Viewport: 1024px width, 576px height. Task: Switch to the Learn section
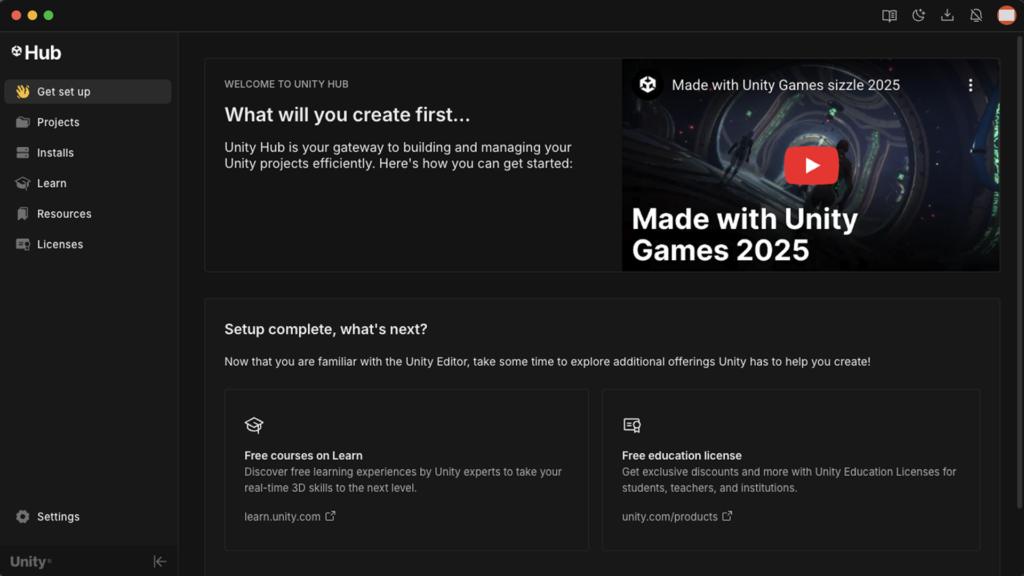pos(51,184)
